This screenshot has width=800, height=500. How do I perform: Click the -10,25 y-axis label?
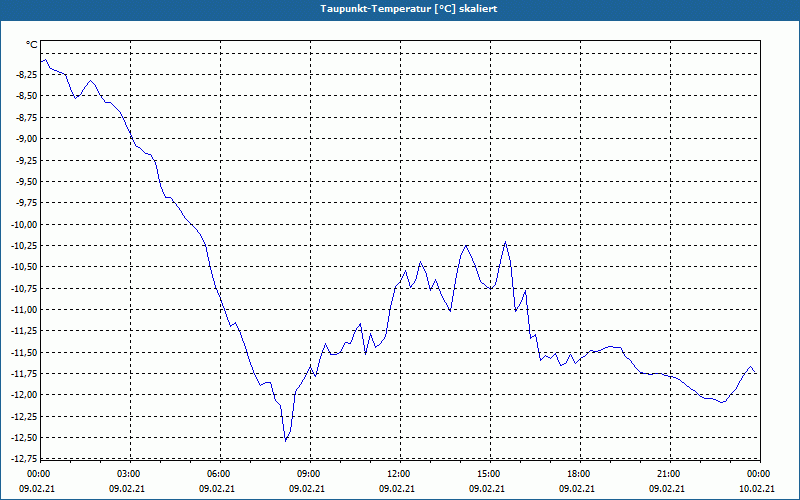[x=26, y=245]
